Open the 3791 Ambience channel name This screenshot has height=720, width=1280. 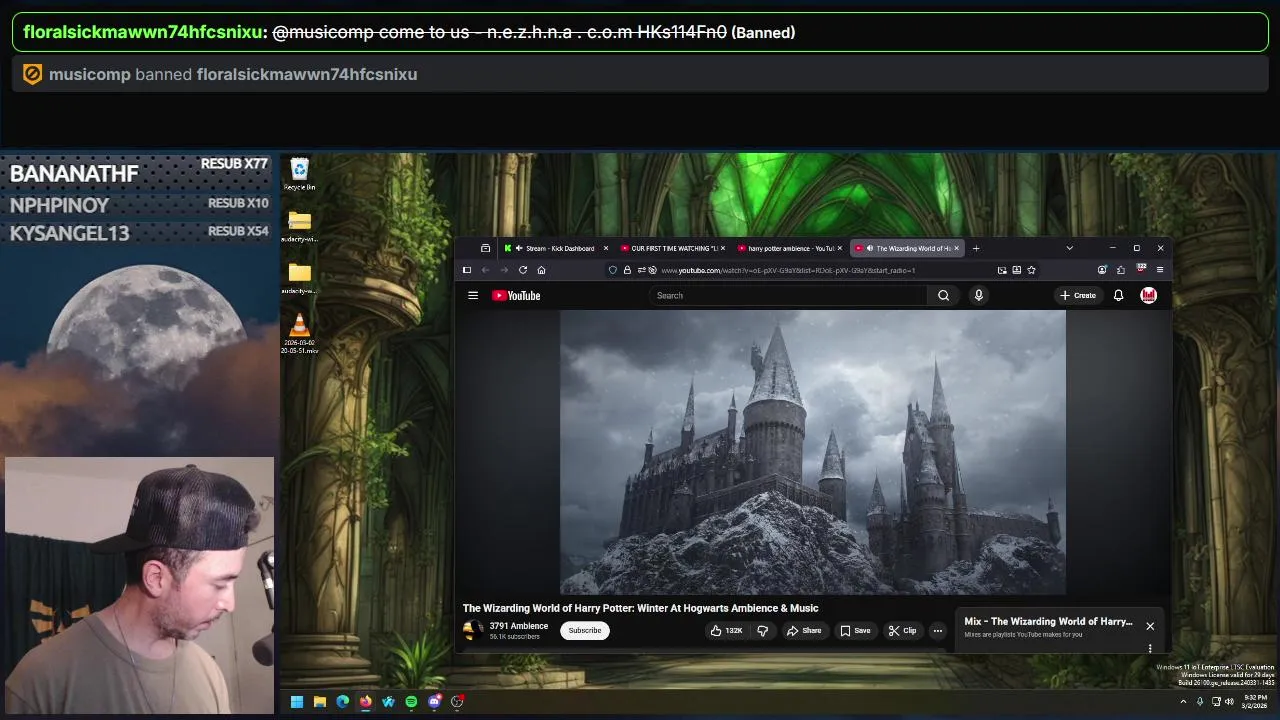point(518,626)
